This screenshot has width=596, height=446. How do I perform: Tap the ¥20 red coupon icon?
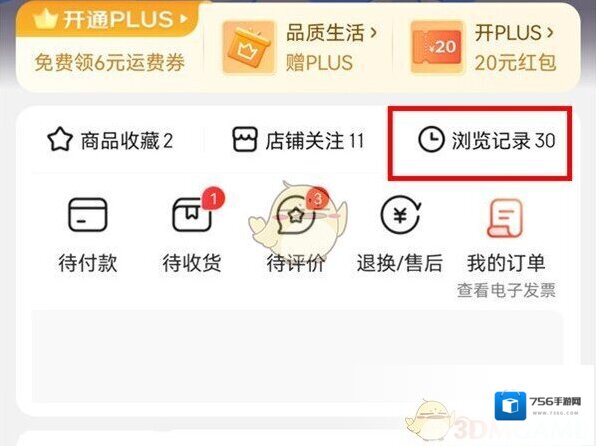point(437,47)
